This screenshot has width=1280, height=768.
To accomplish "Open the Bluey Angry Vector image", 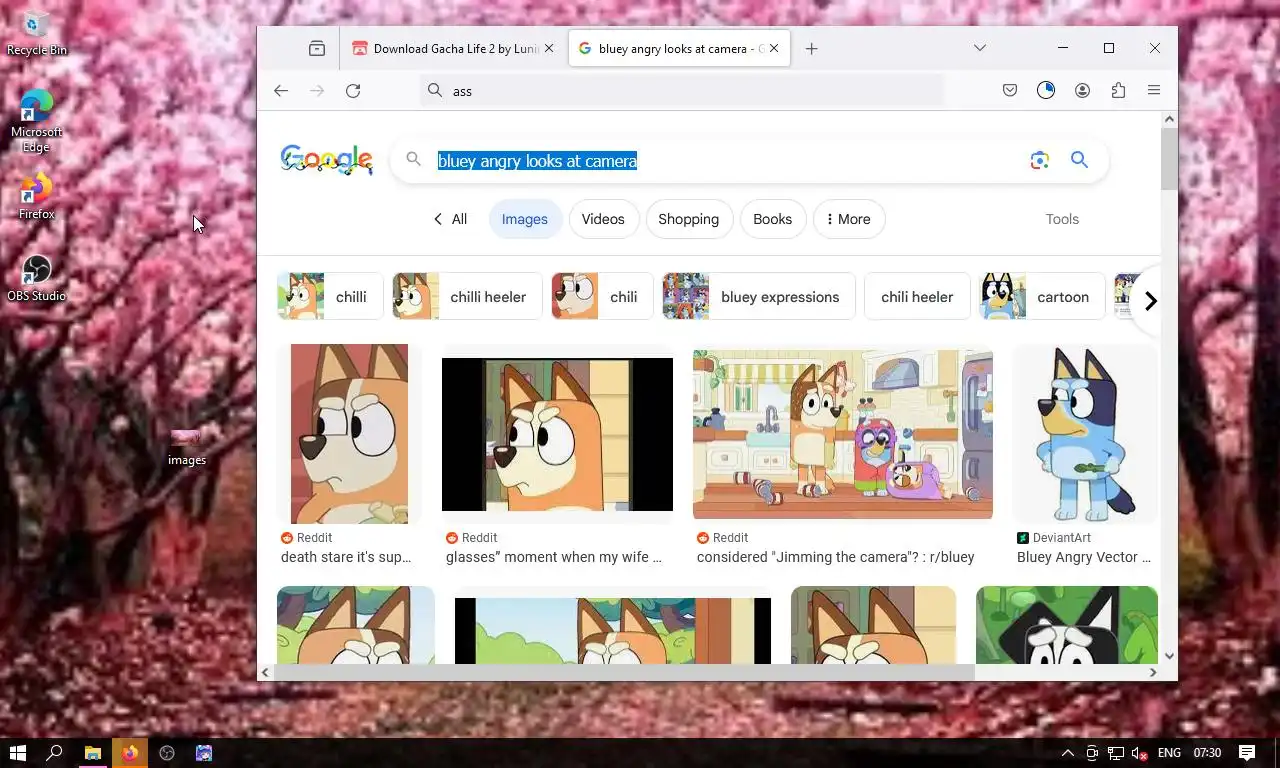I will click(1085, 434).
